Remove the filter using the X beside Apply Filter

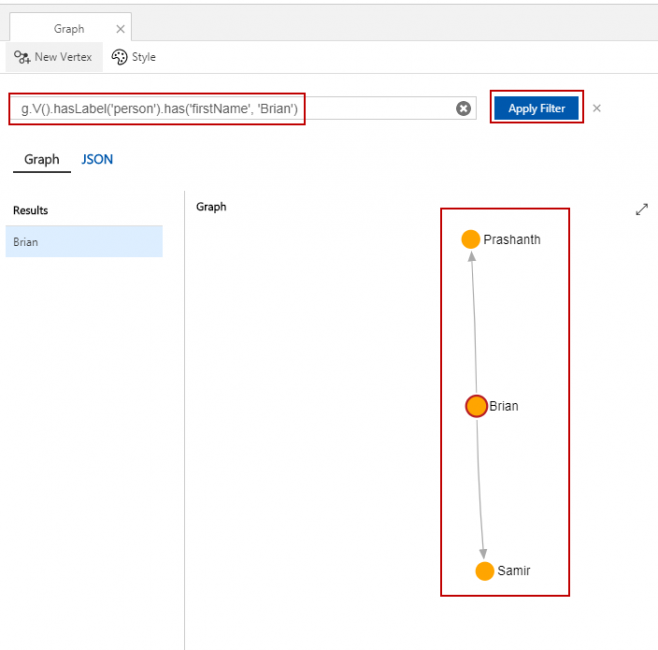(597, 108)
